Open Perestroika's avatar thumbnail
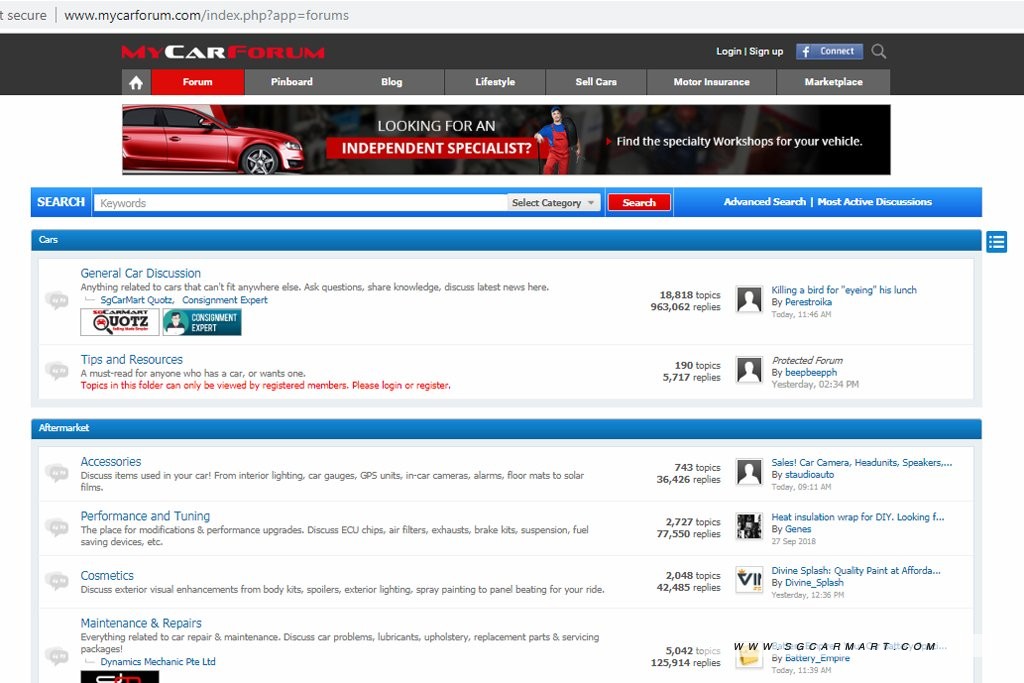This screenshot has width=1024, height=683. tap(749, 300)
